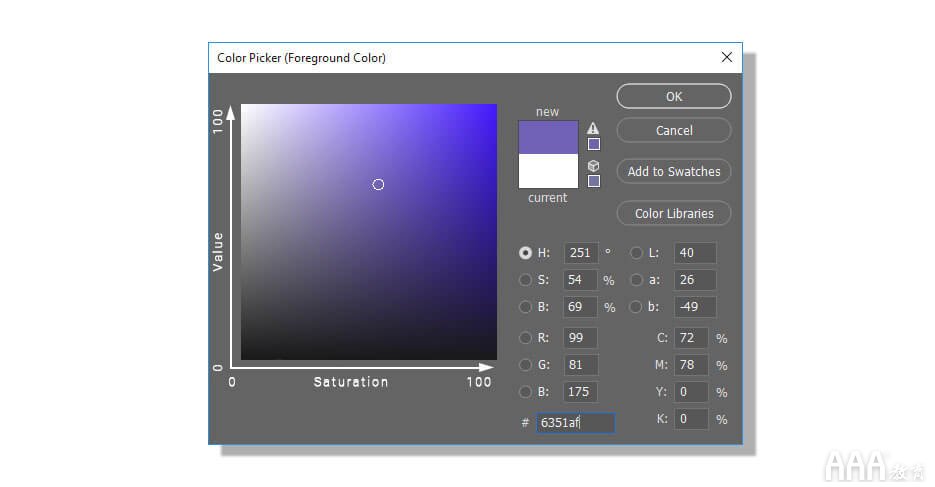Select the L lightness radio button
The image size is (935, 487).
pos(636,253)
